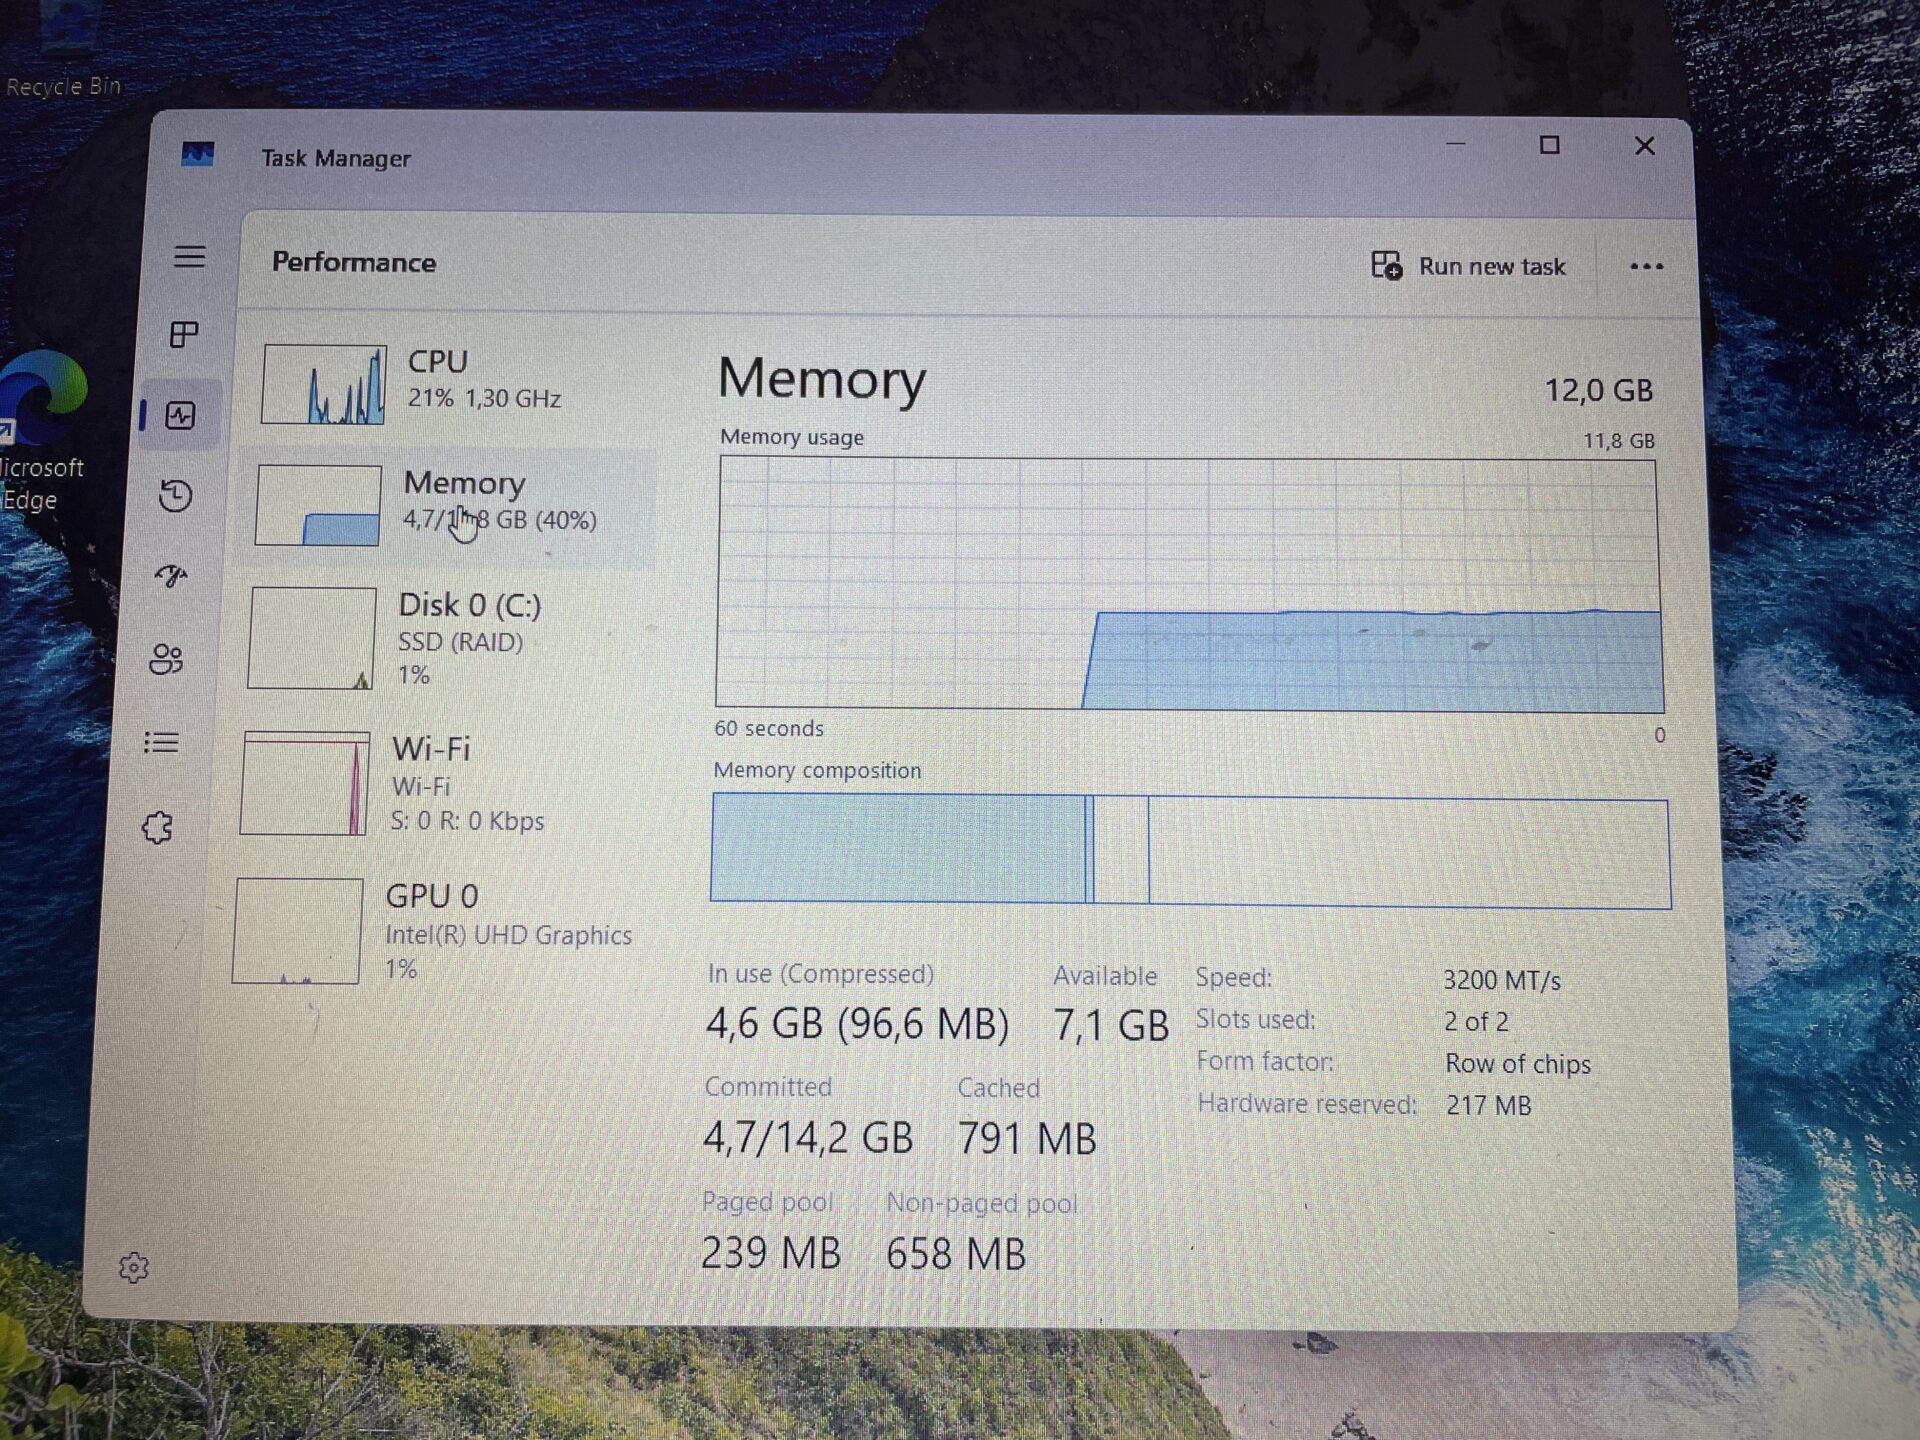Image resolution: width=1920 pixels, height=1440 pixels.
Task: Select GPU 0 Intel UHD Graphics item
Action: [430, 930]
